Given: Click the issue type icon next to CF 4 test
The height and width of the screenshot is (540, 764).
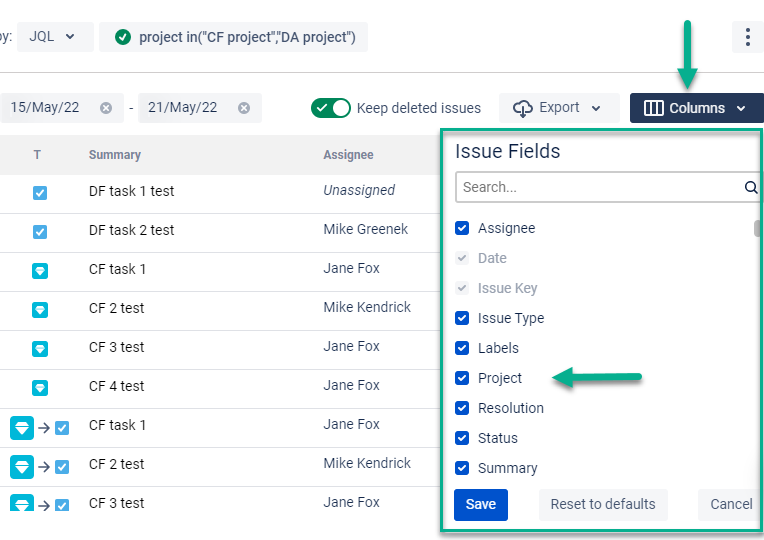Looking at the screenshot, I should coord(40,388).
